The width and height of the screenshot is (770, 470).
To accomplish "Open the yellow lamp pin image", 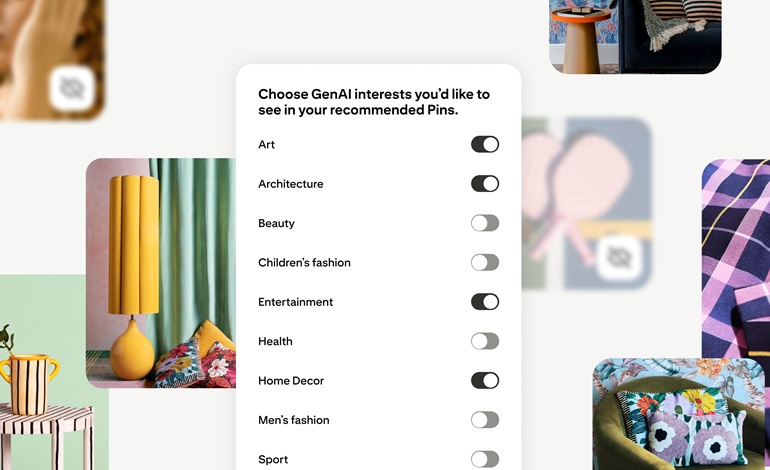I will pos(161,273).
